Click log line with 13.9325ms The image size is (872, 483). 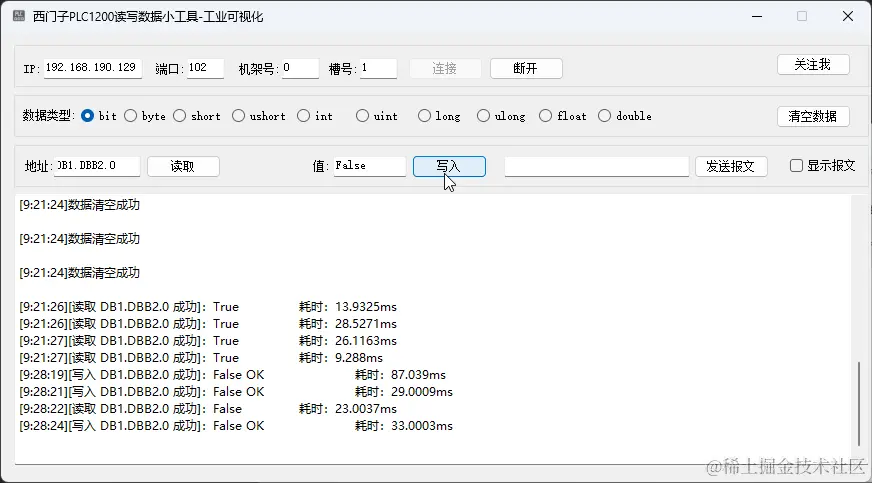point(208,307)
